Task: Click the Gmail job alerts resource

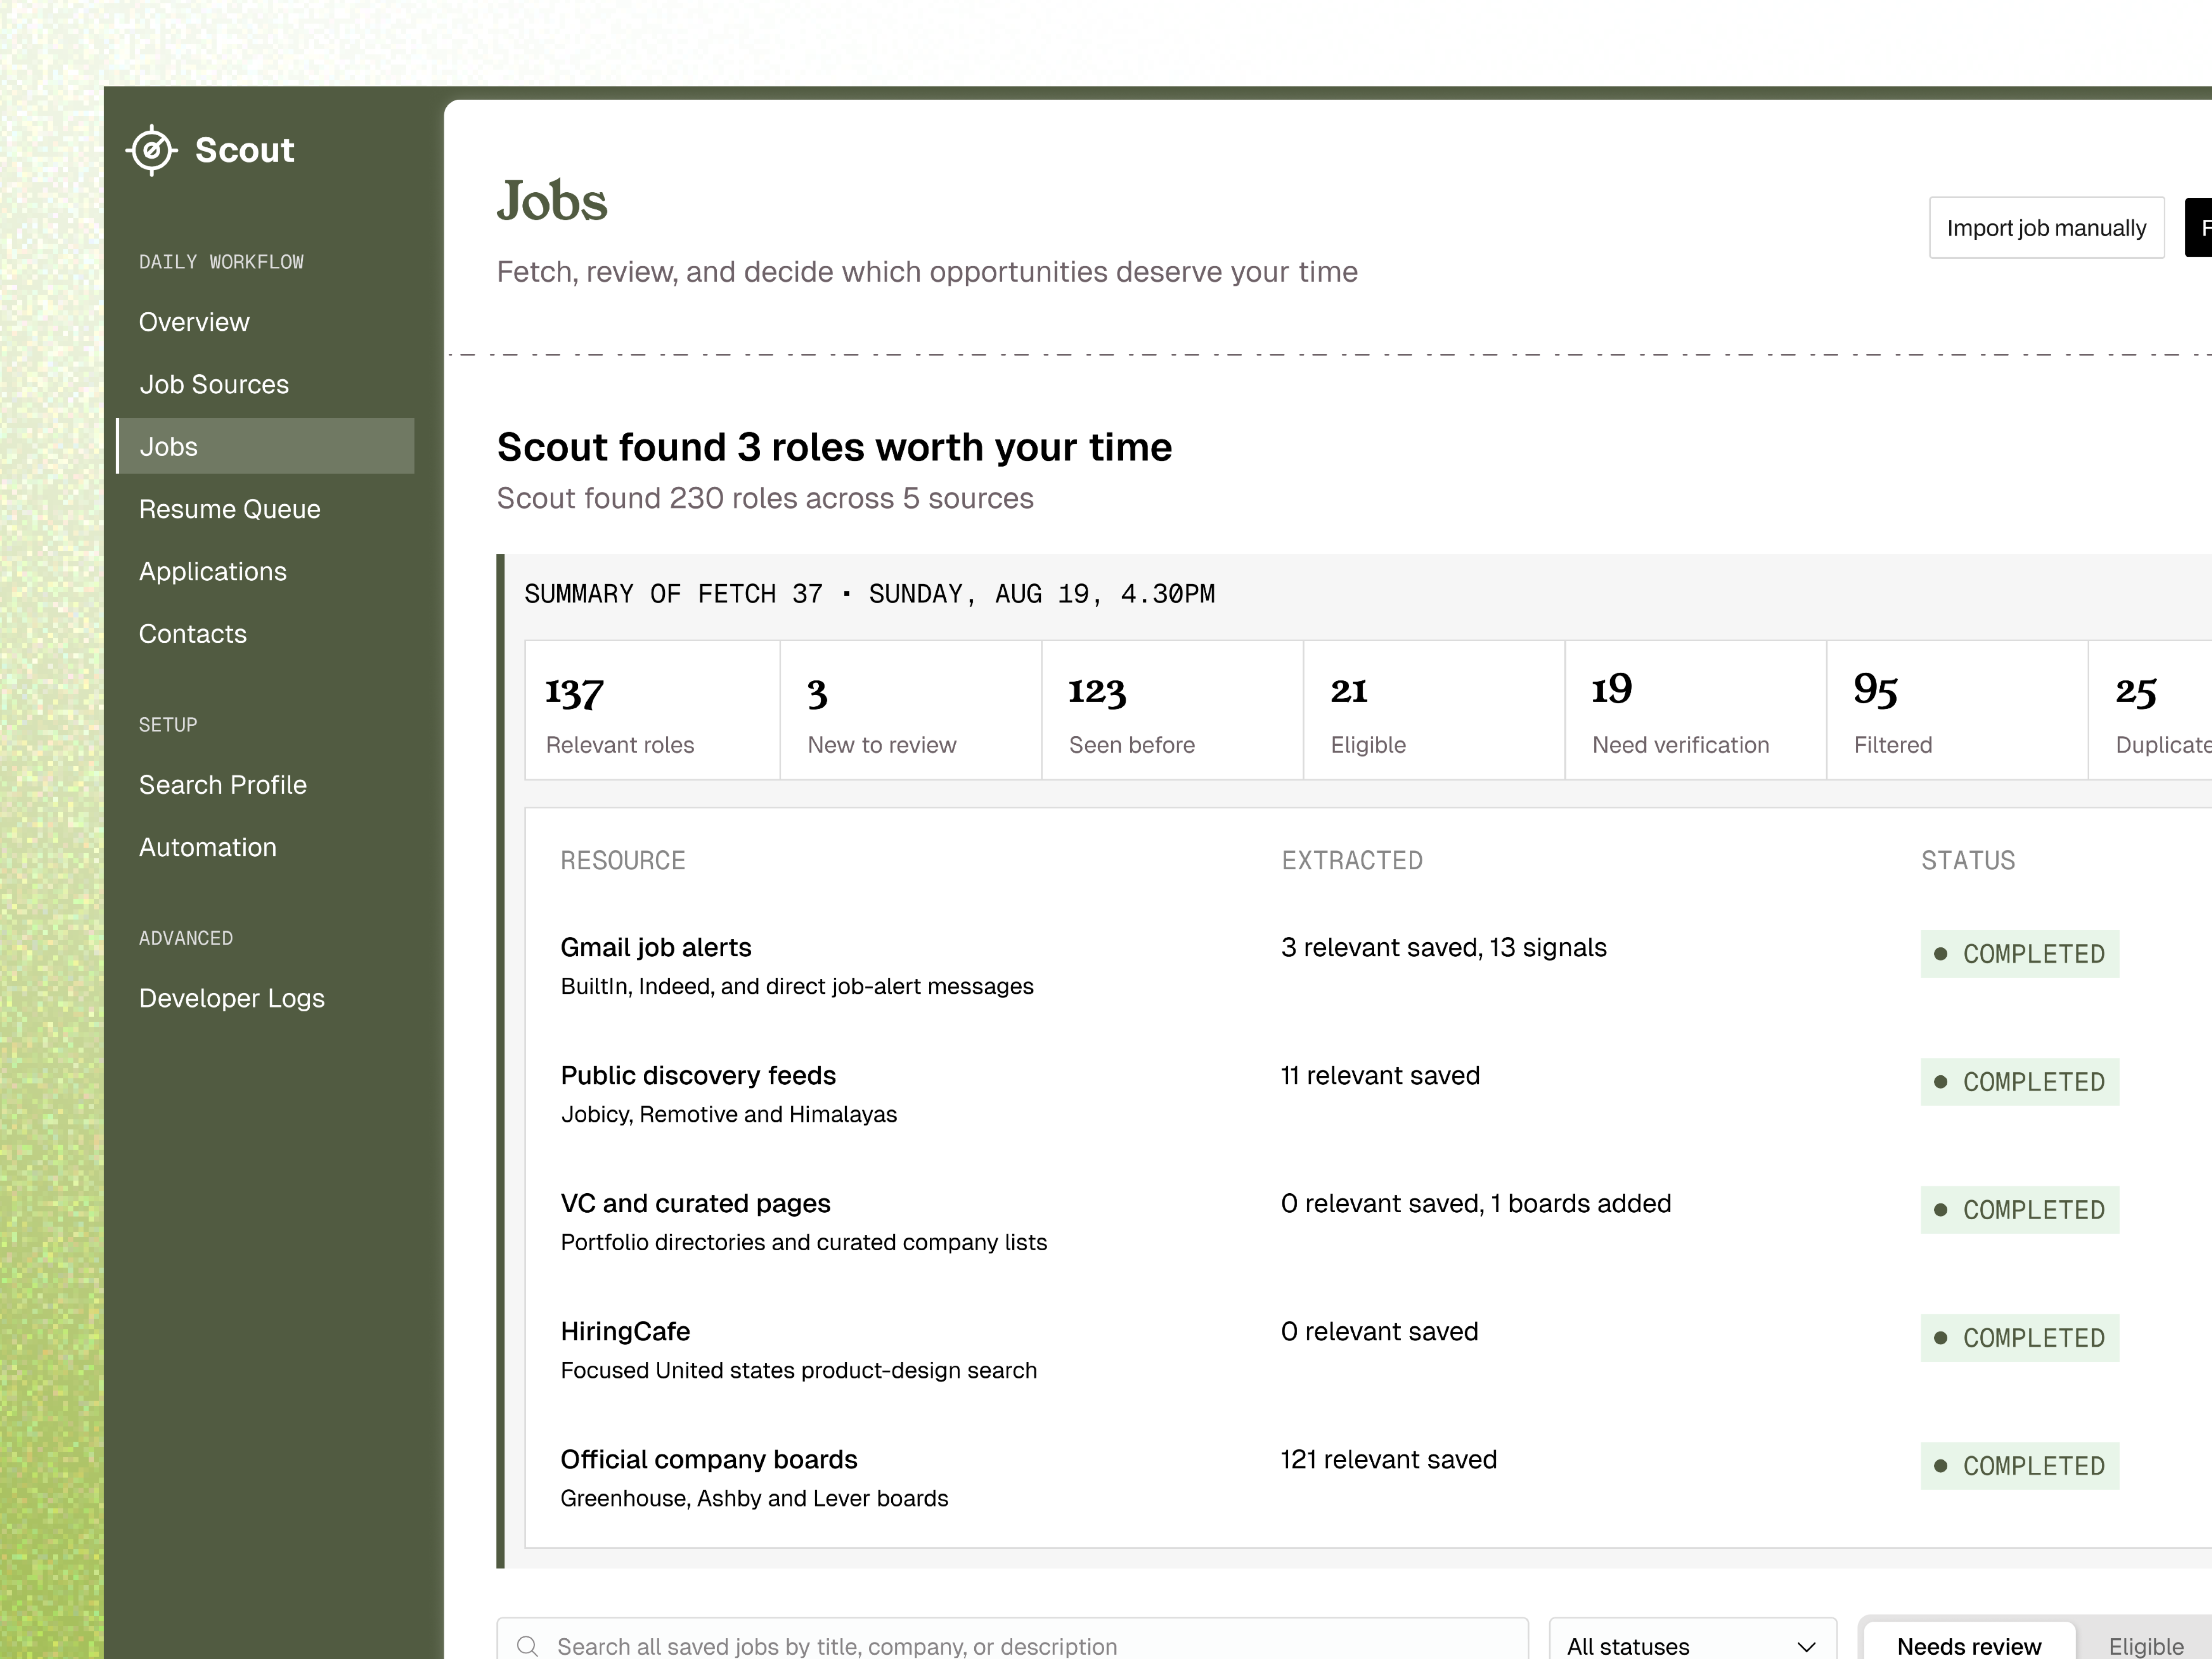Action: click(x=656, y=947)
